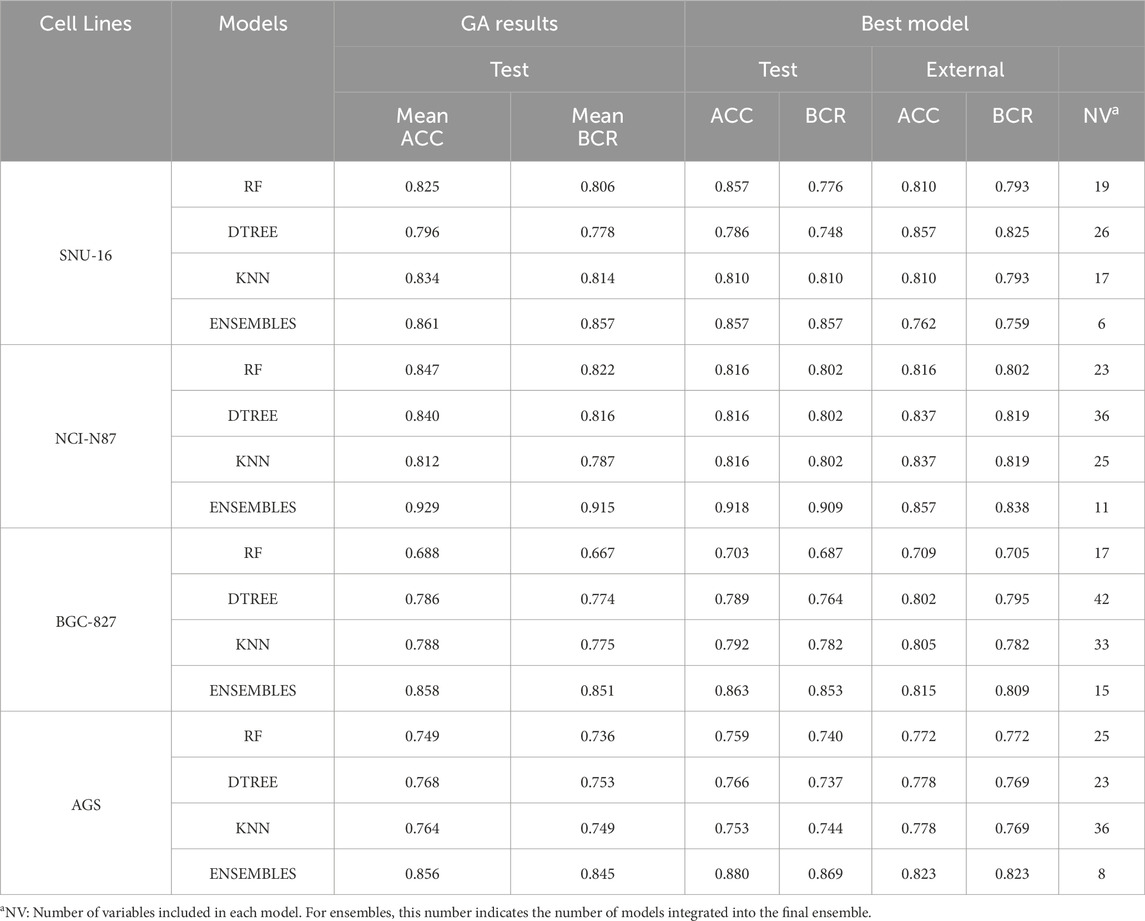Image resolution: width=1145 pixels, height=921 pixels.
Task: Click the NV value 42
Action: point(1101,599)
